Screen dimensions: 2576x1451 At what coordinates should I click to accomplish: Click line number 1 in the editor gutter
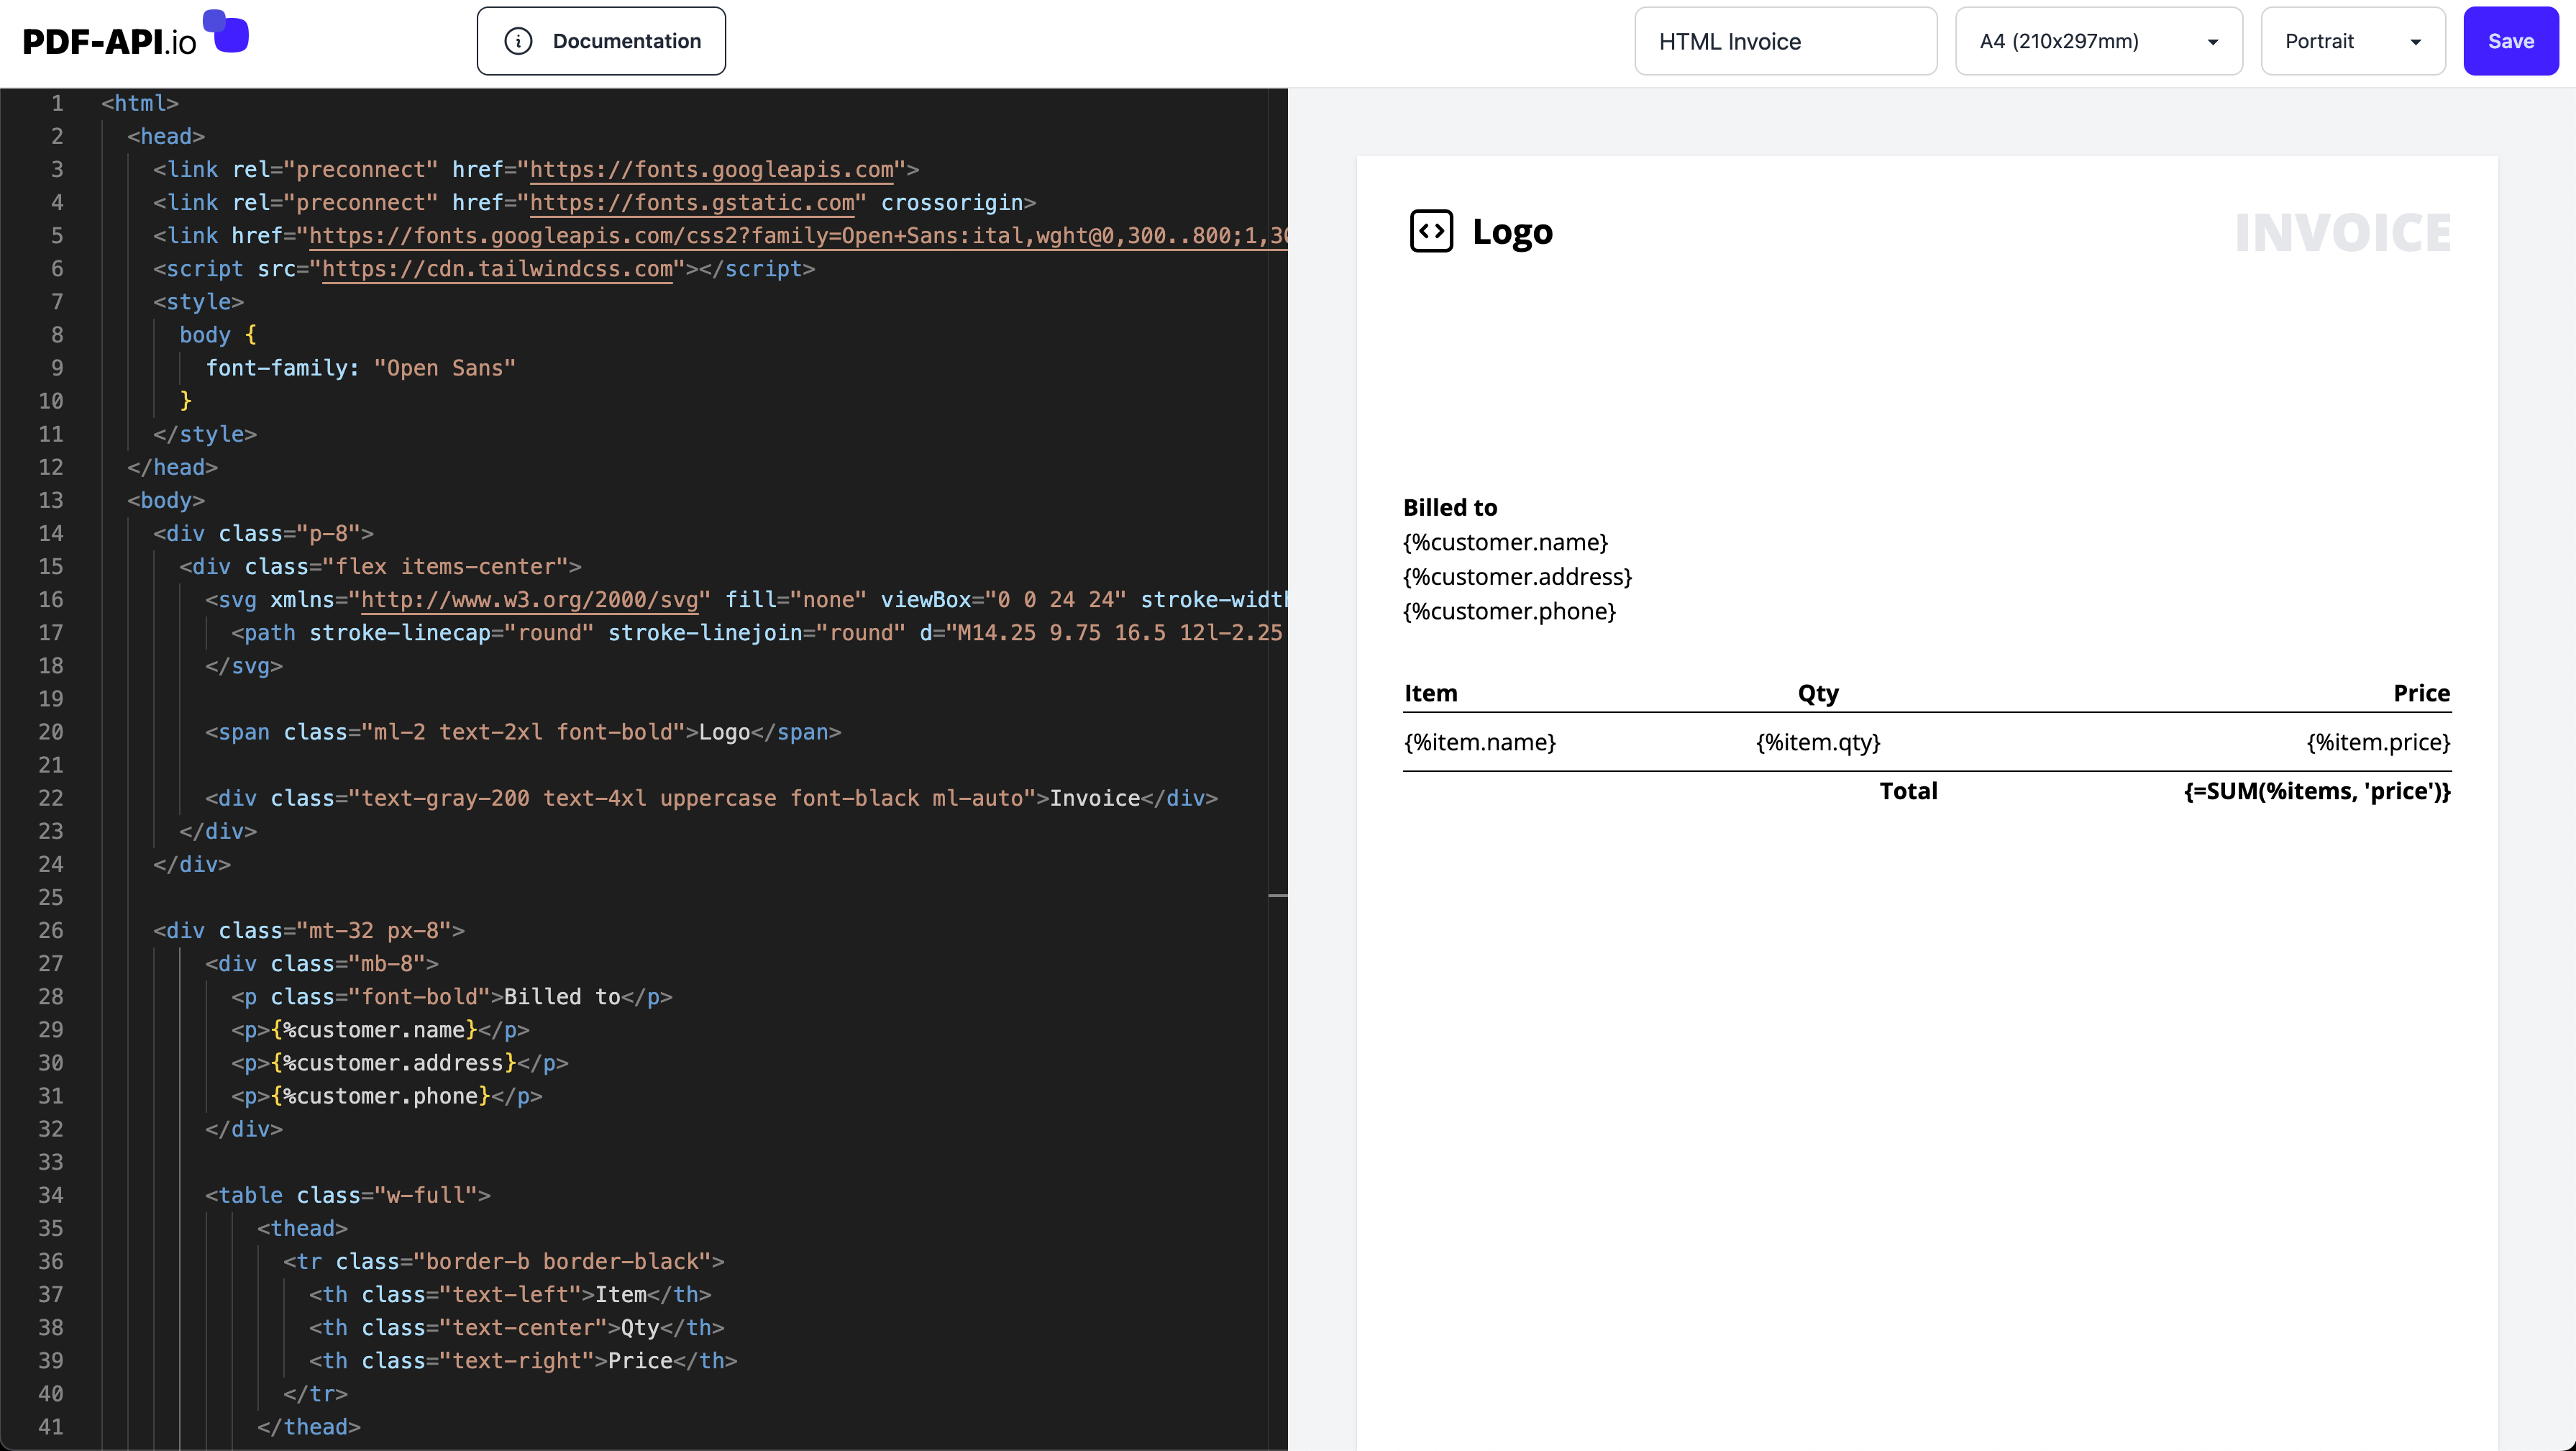tap(57, 104)
